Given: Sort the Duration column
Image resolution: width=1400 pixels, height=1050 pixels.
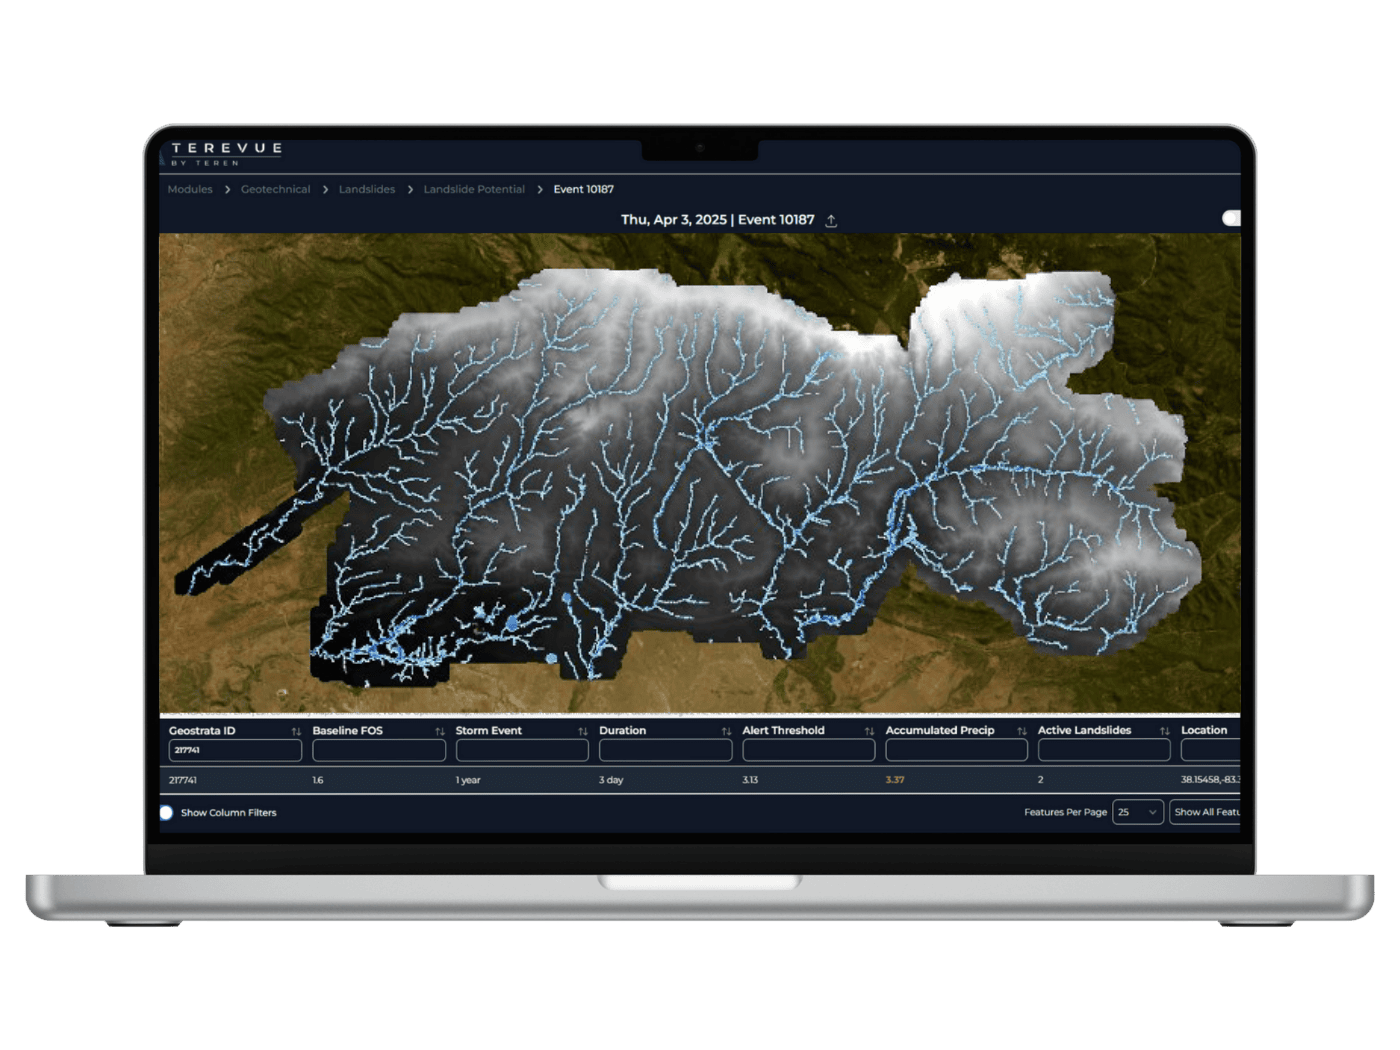Looking at the screenshot, I should (x=726, y=732).
